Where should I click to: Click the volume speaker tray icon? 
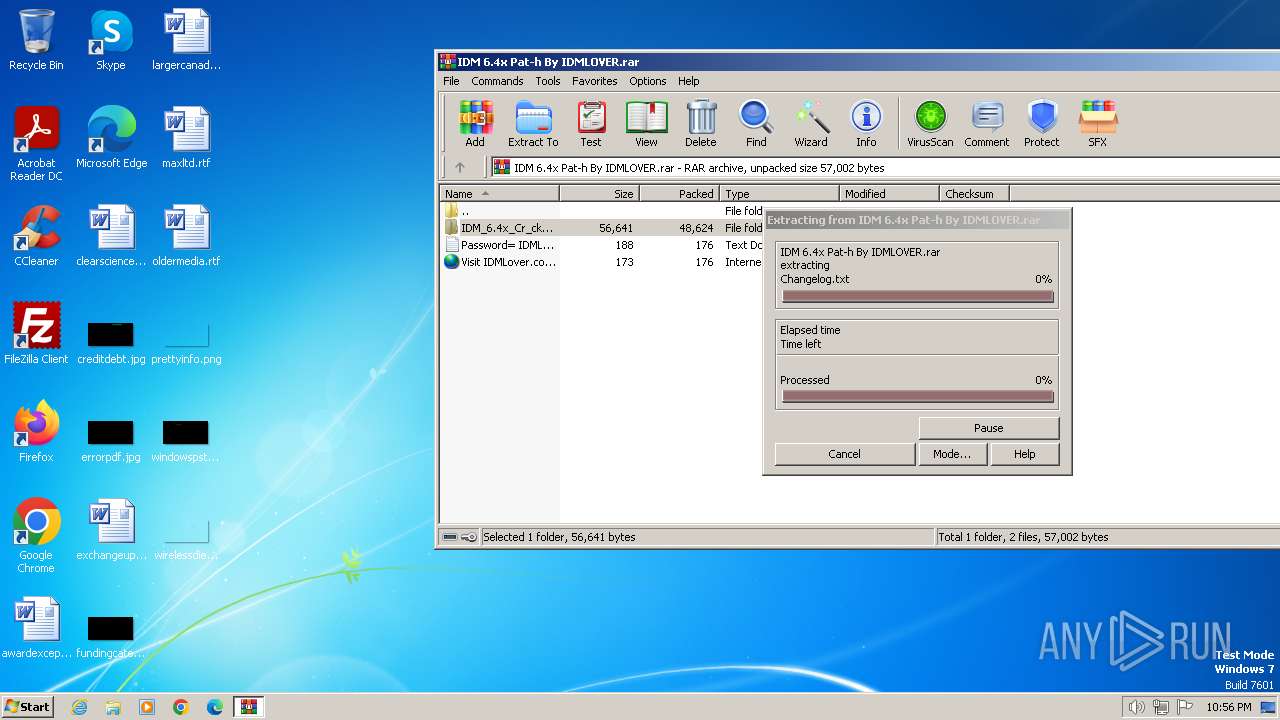1136,707
